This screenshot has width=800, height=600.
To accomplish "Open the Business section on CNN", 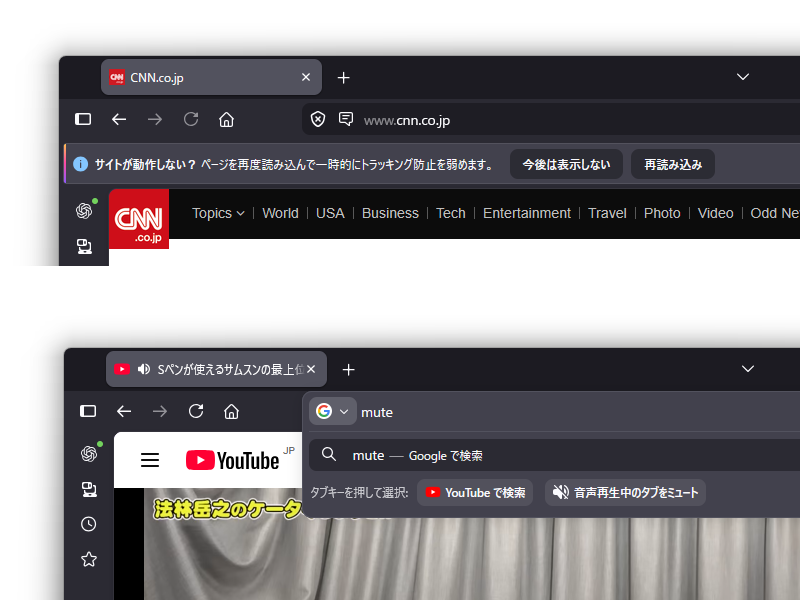I will tap(390, 213).
